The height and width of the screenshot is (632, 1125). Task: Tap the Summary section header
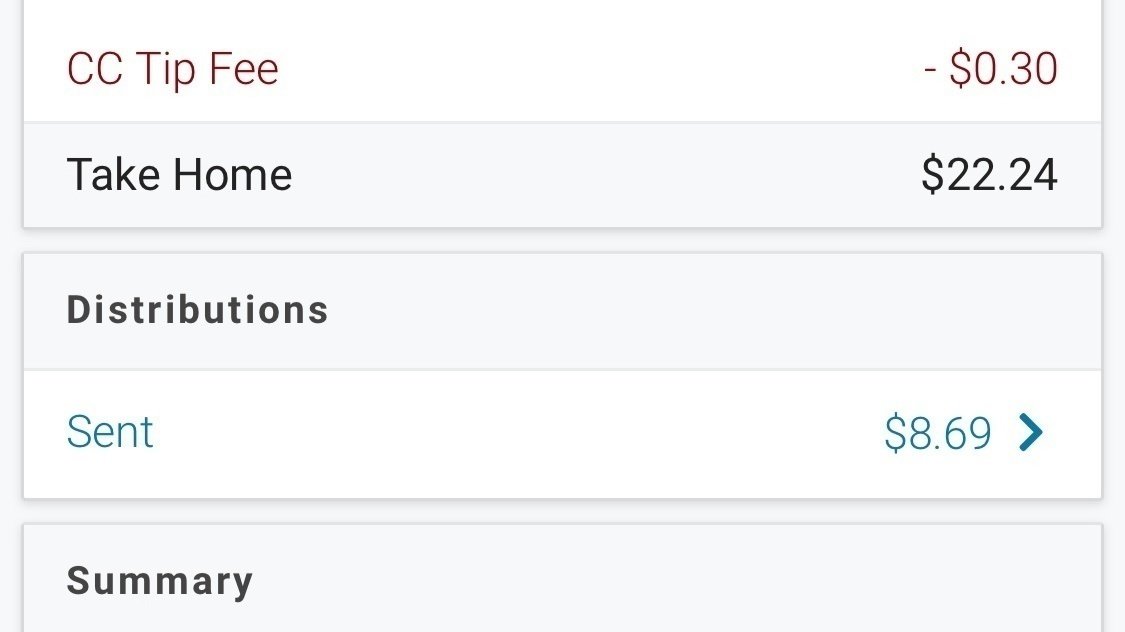pyautogui.click(x=159, y=581)
